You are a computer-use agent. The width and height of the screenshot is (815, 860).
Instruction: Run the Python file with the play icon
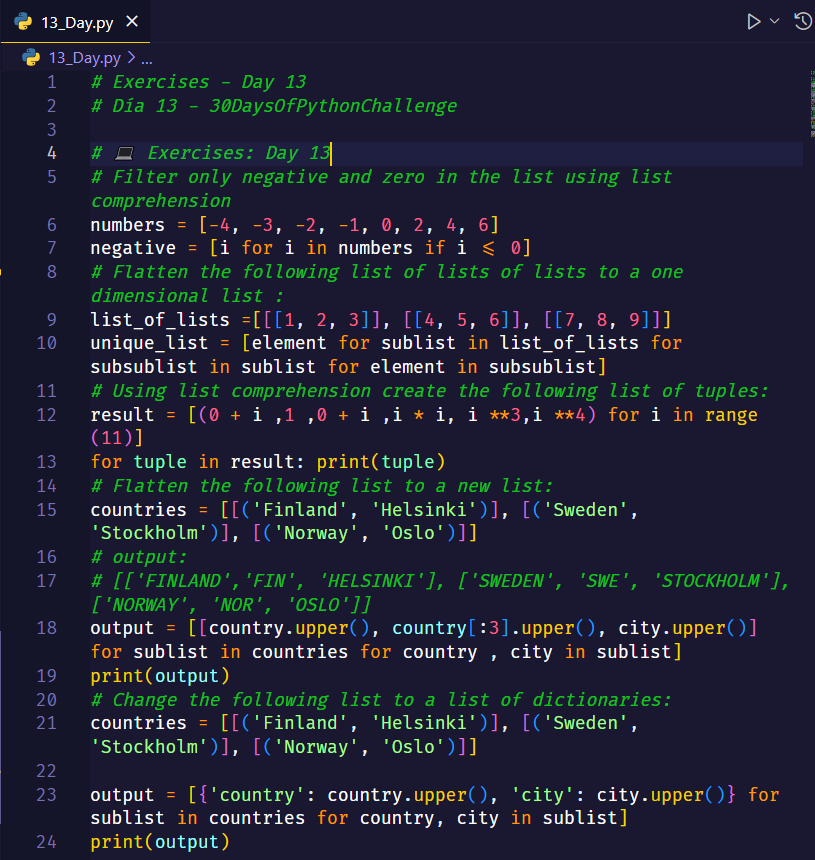click(754, 22)
